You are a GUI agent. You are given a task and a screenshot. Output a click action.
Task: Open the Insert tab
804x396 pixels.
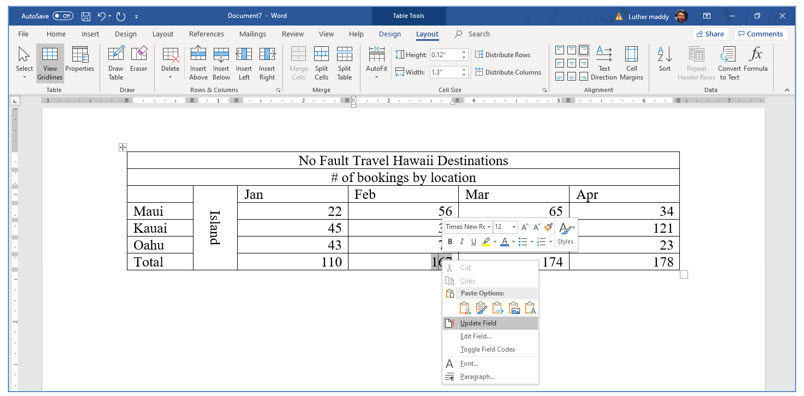click(90, 34)
